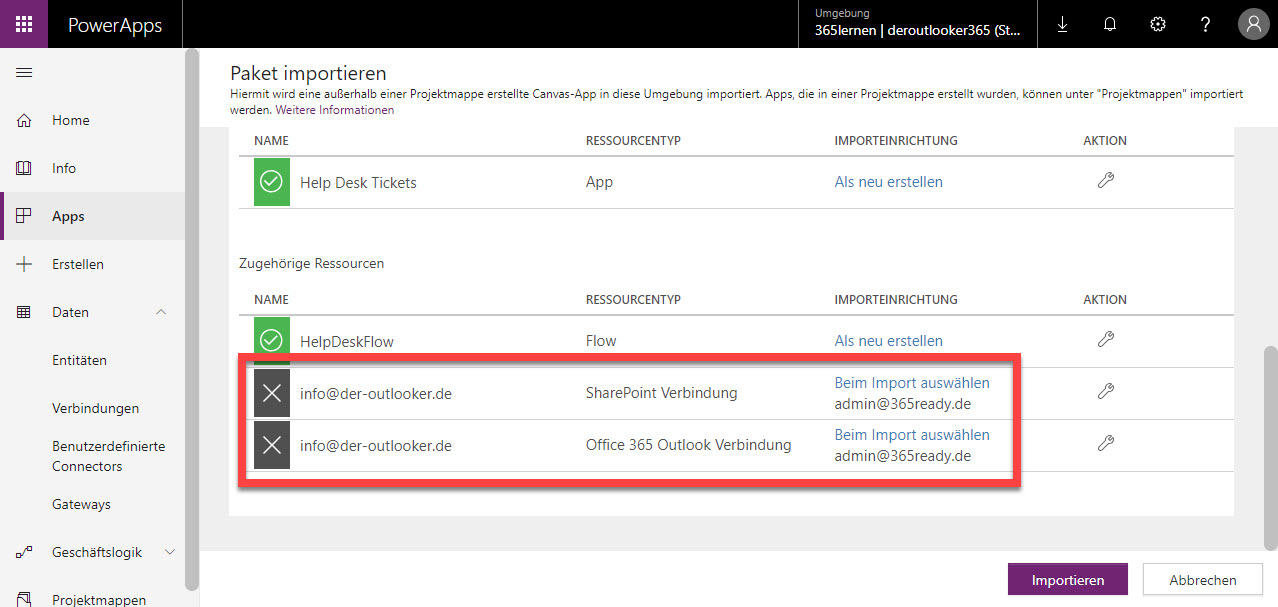
Task: Open Gateways under Daten
Action: (x=81, y=504)
